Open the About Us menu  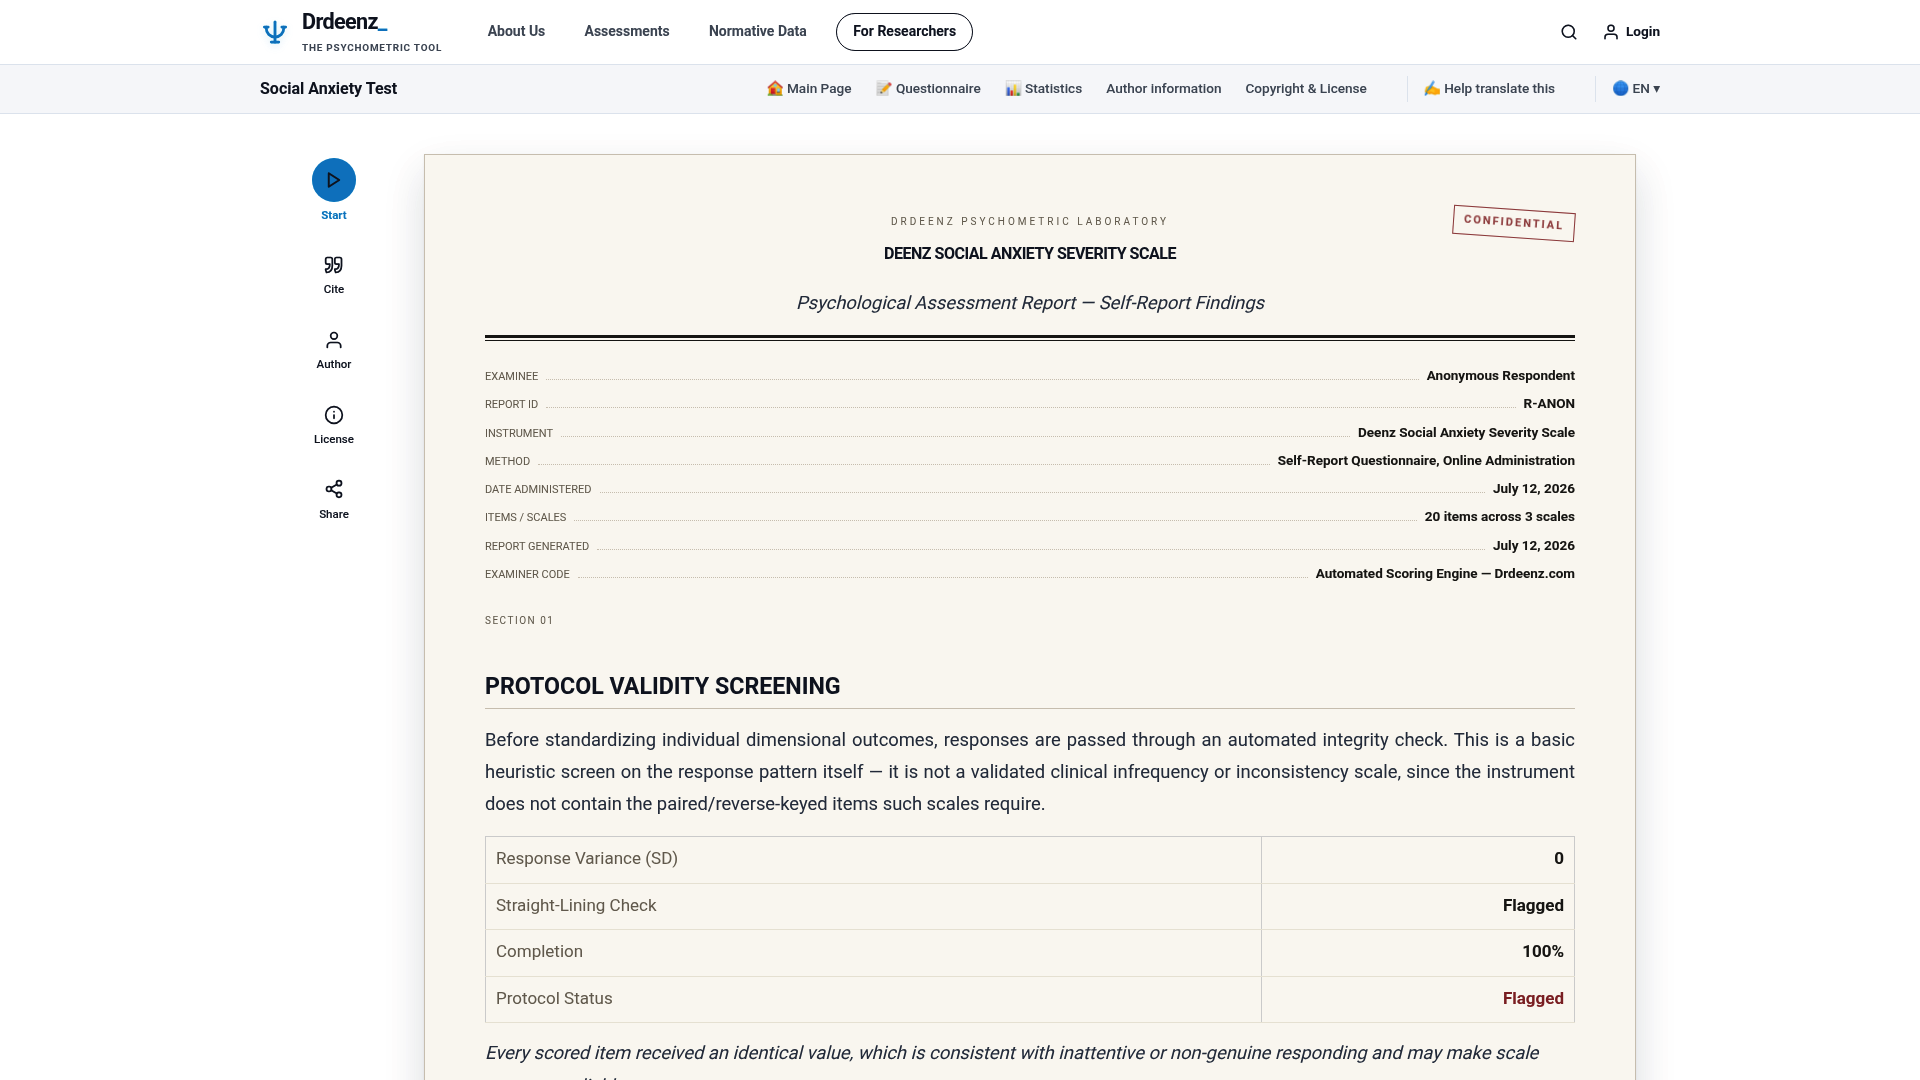point(516,31)
